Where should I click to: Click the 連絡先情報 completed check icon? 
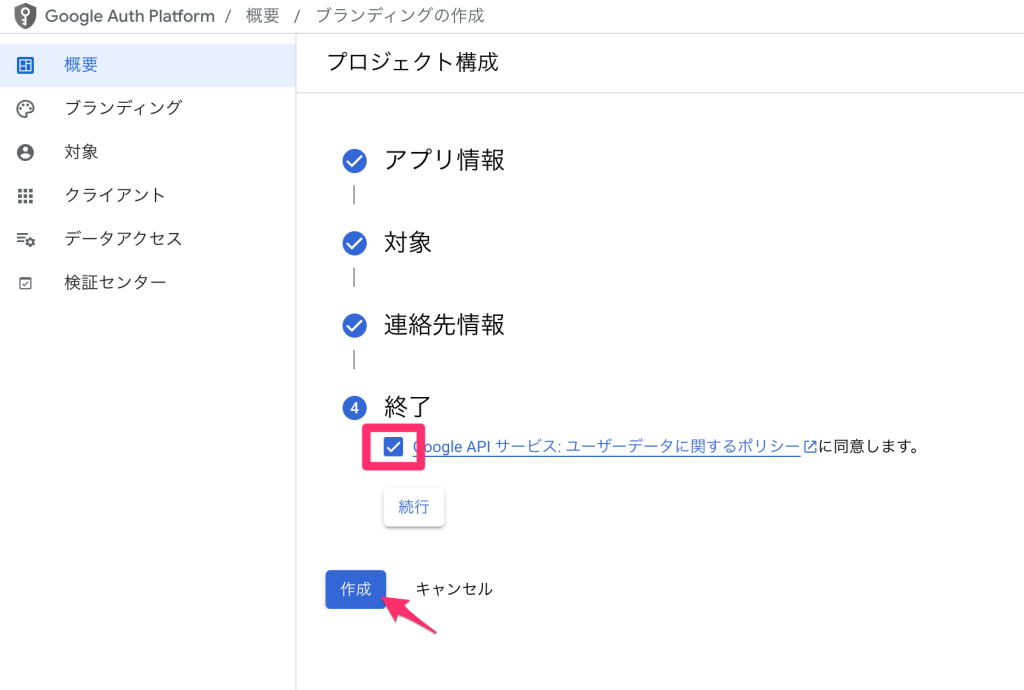(355, 325)
